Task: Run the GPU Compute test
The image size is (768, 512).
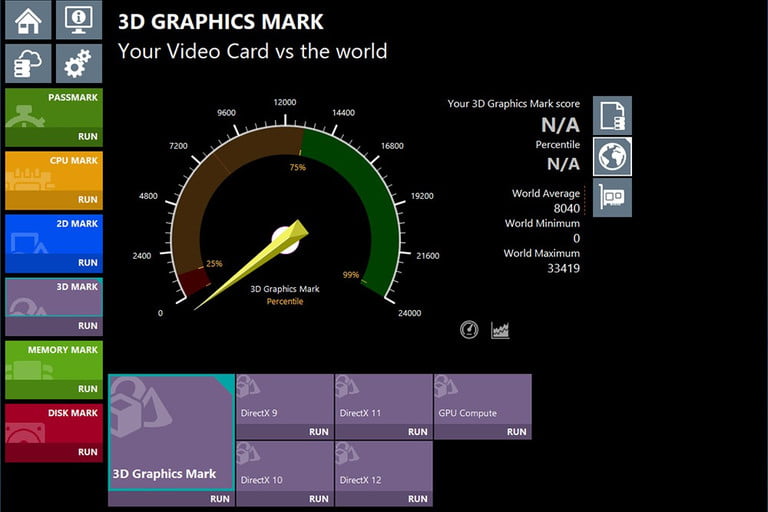Action: click(x=483, y=432)
